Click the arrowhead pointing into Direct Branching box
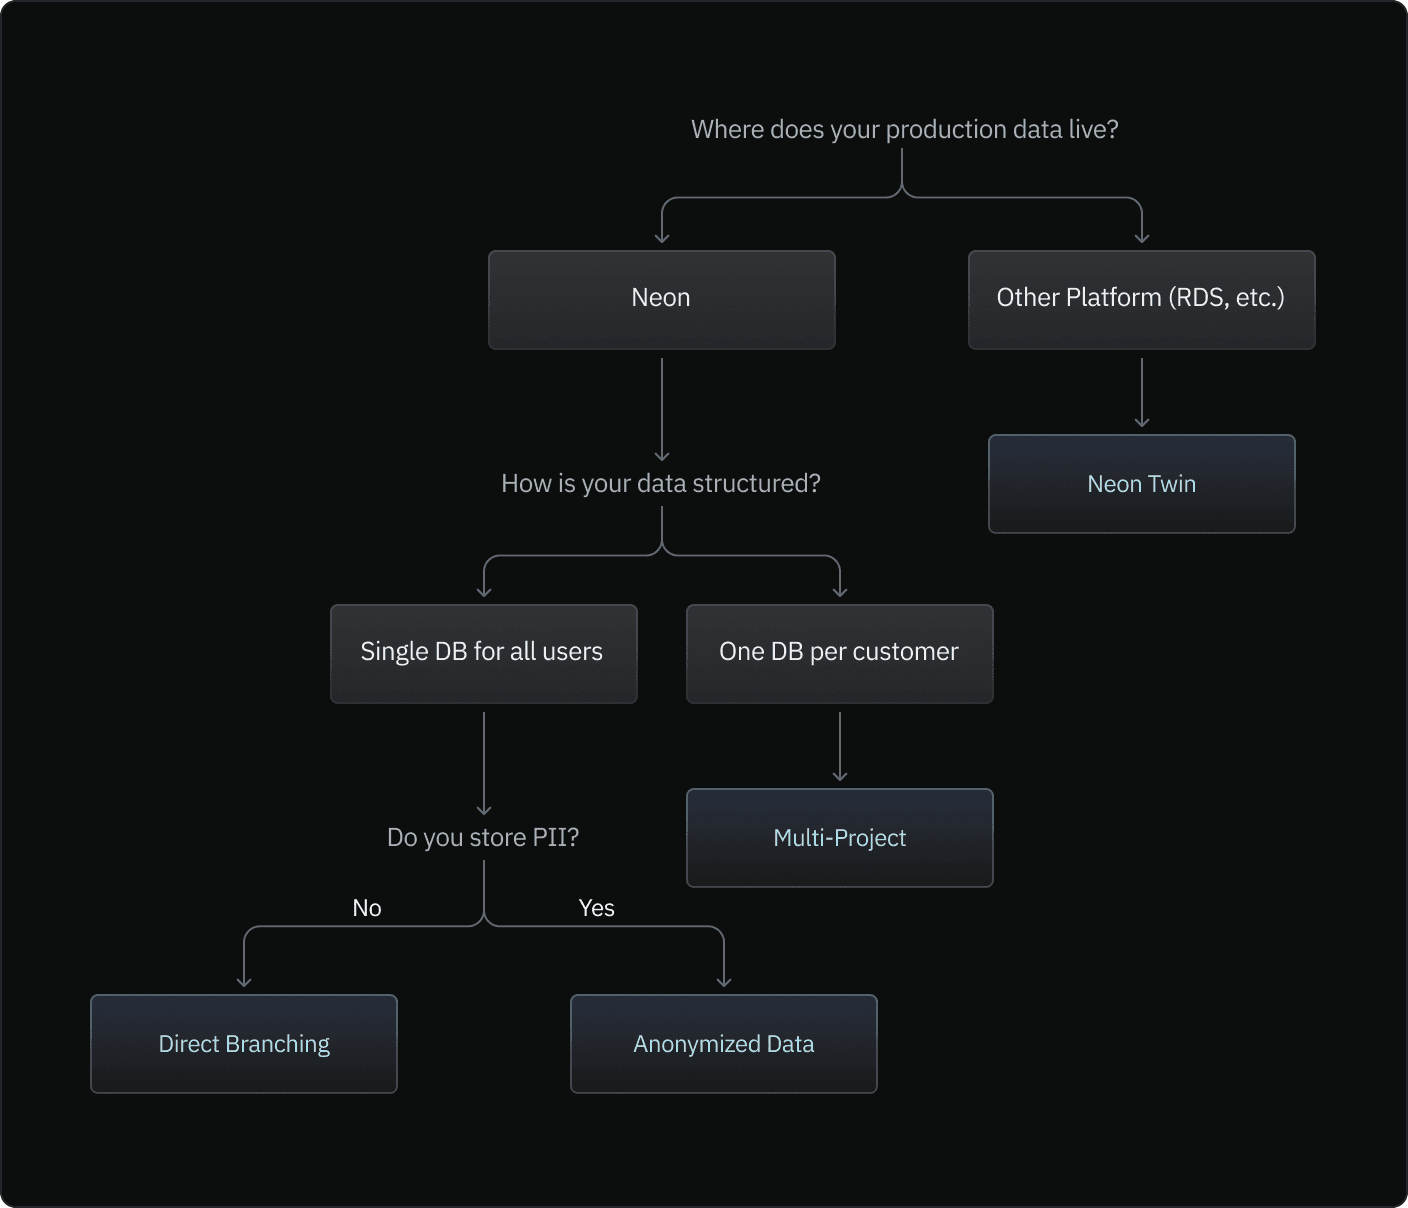Viewport: 1408px width, 1208px height. [x=244, y=982]
